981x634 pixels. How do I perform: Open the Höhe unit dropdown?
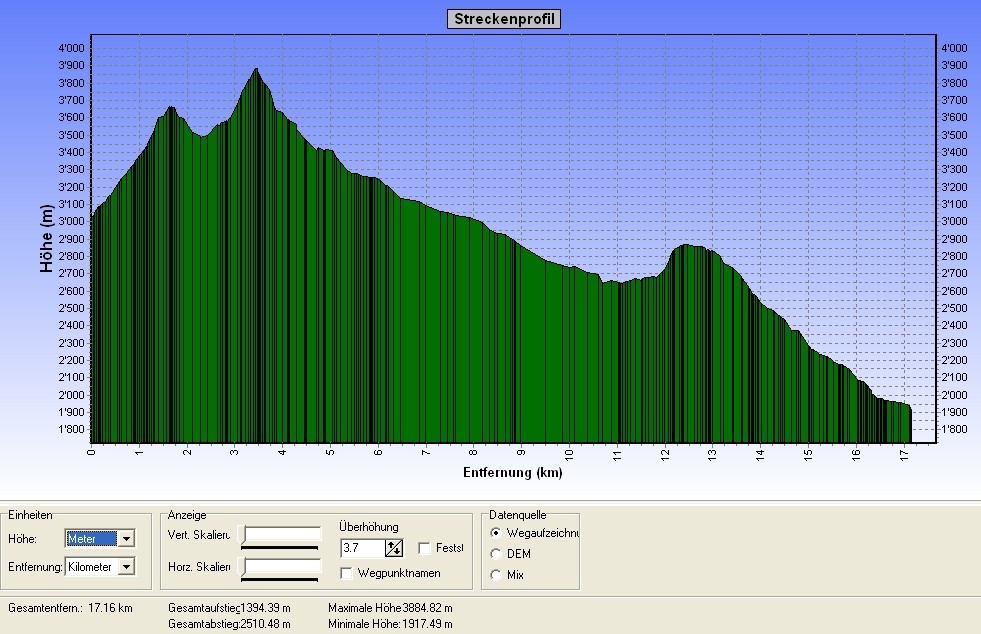126,539
